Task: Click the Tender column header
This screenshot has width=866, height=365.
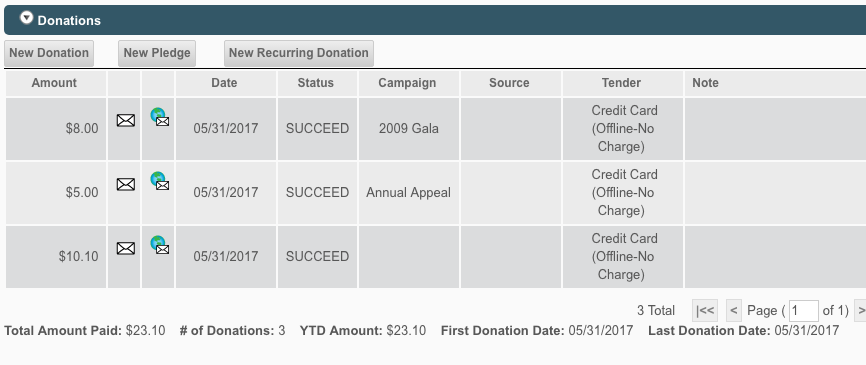Action: [621, 83]
